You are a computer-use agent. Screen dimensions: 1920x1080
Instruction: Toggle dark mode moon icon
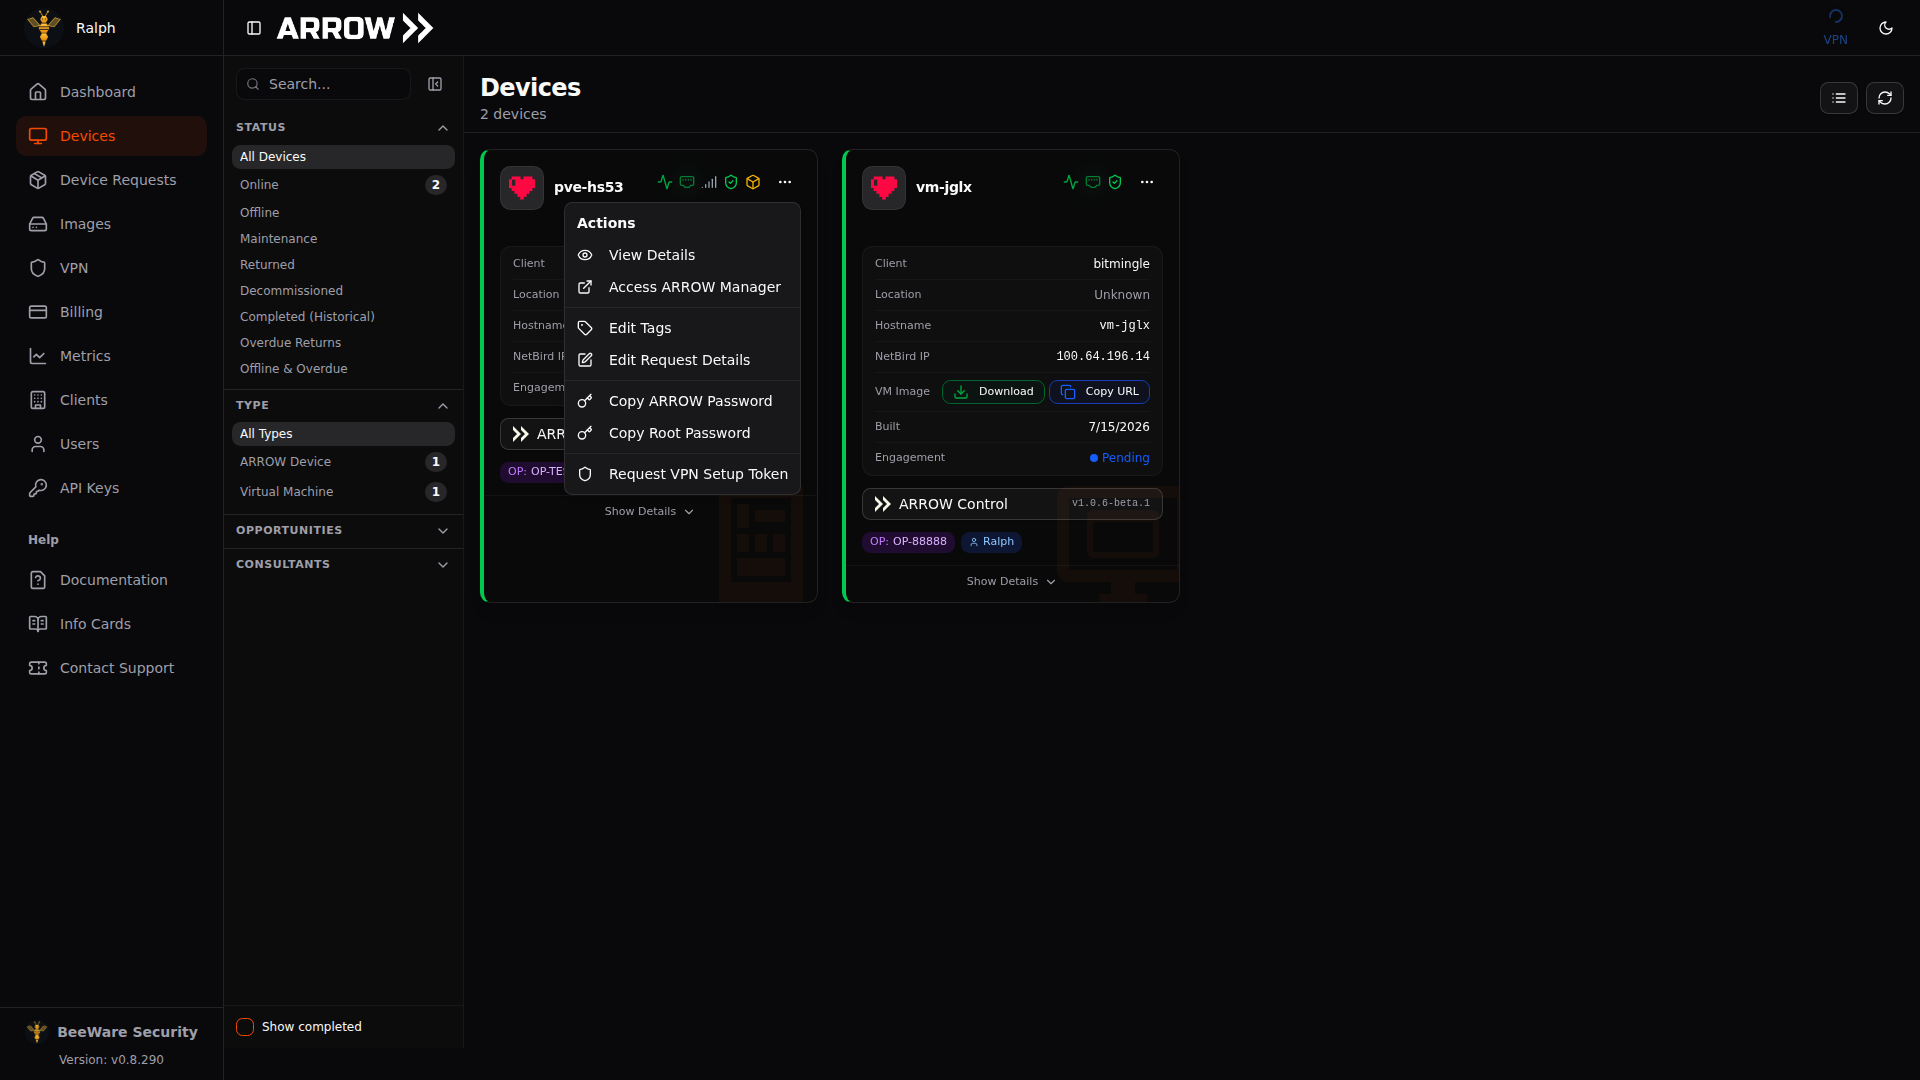pyautogui.click(x=1886, y=28)
